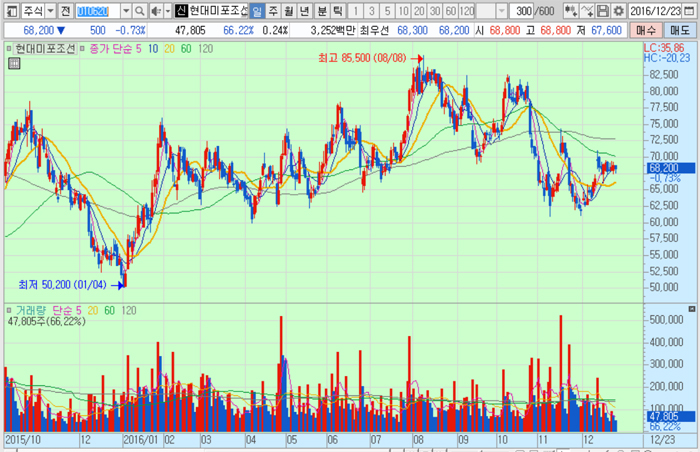Click the window panel icon at top left
The width and height of the screenshot is (700, 452).
(x=9, y=11)
